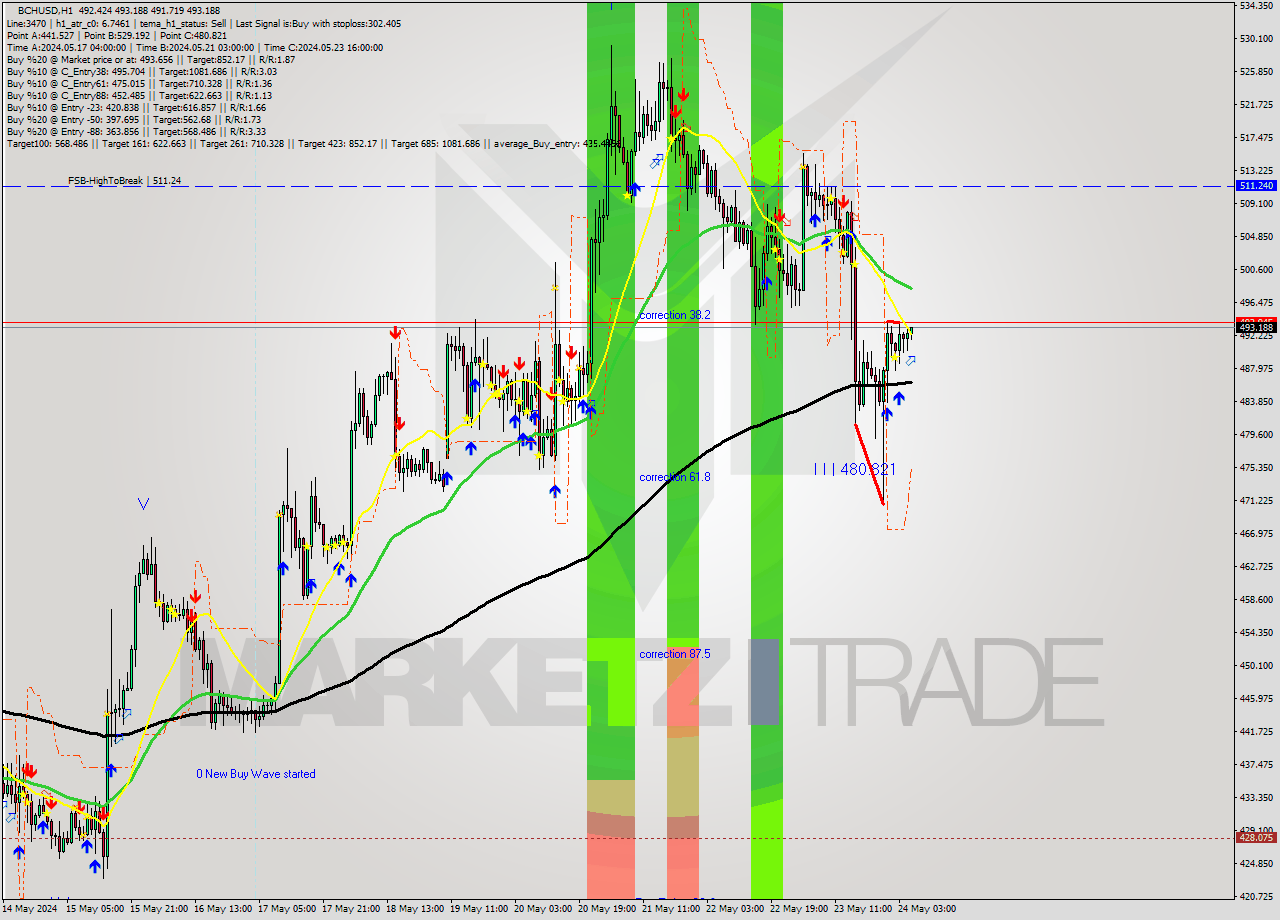The width and height of the screenshot is (1280, 920).
Task: Click the 'Buy %10 @ C_Entry38: 495.704' line
Action: point(141,71)
